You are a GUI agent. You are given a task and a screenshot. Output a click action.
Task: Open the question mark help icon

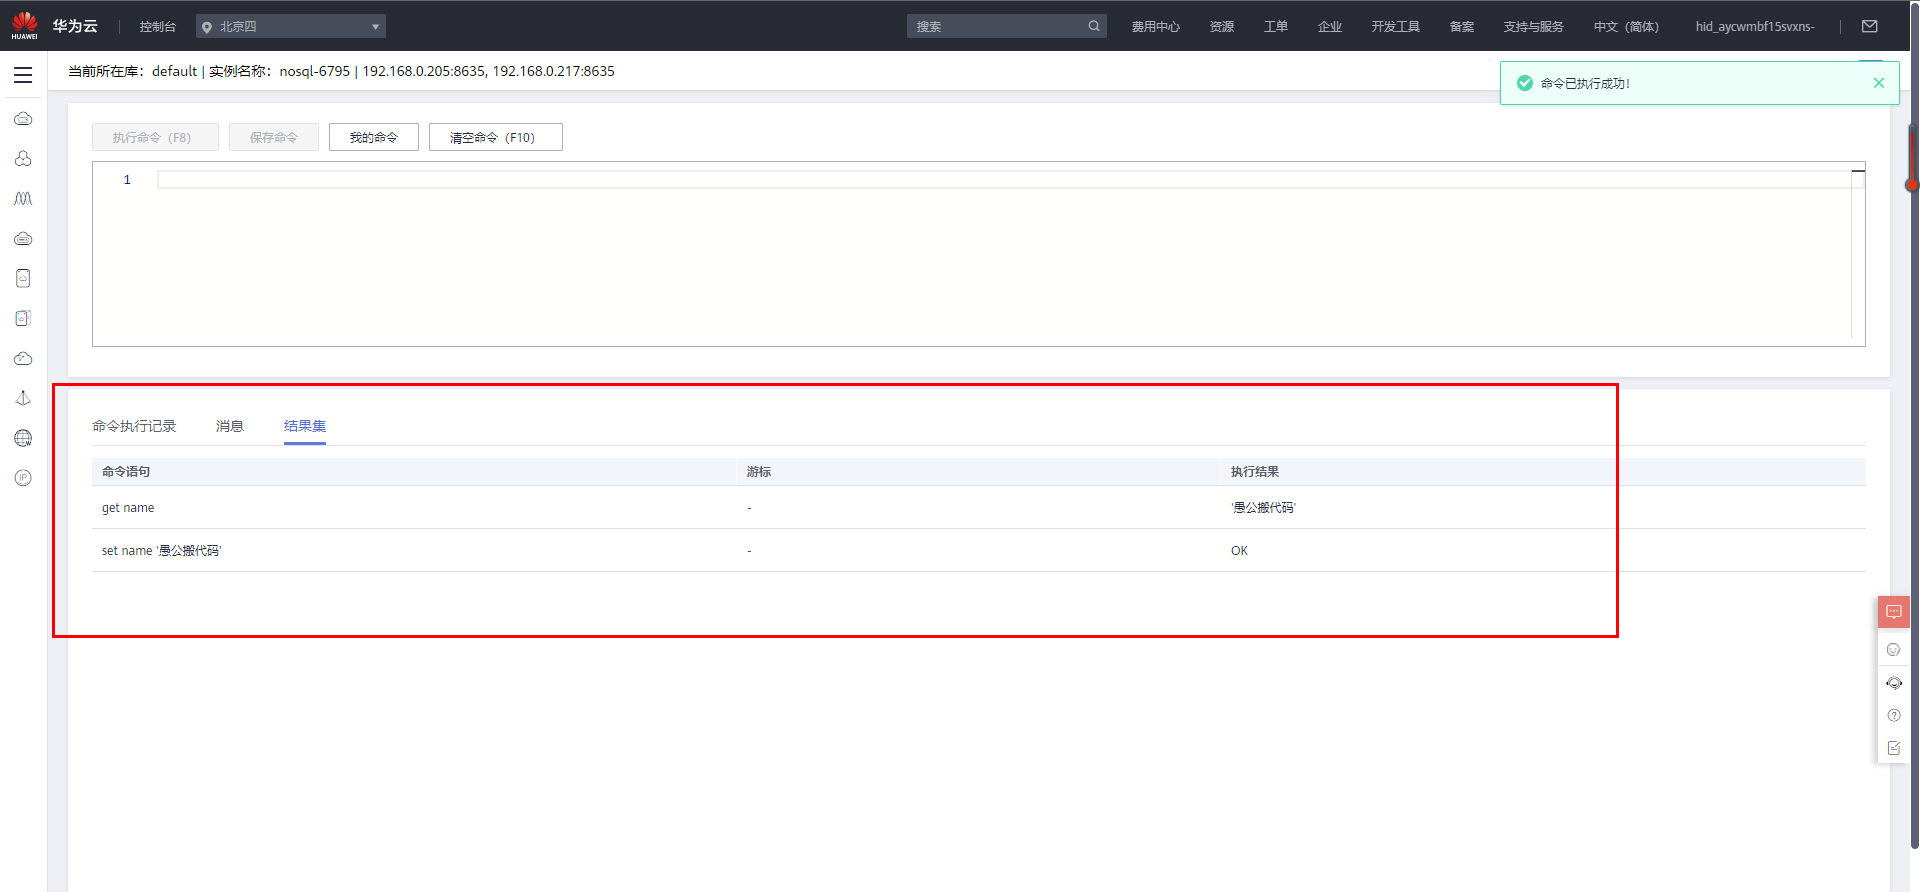1894,715
